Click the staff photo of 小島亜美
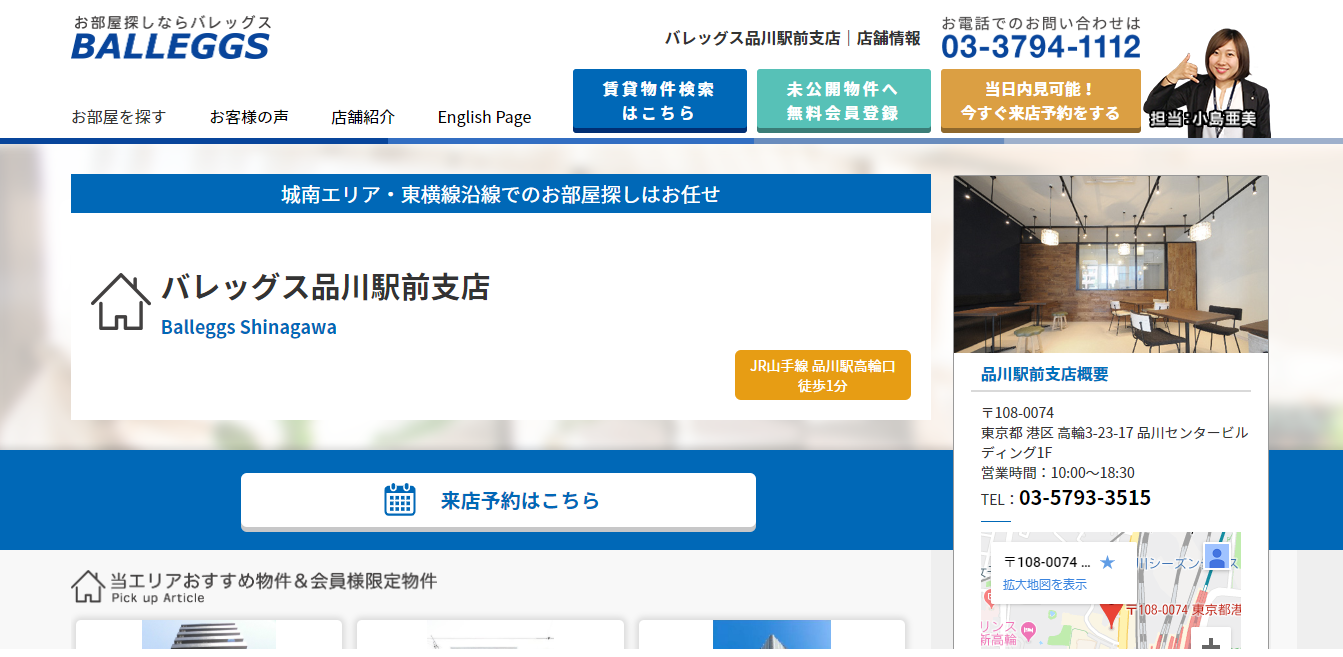The height and width of the screenshot is (657, 1343). coord(1207,82)
